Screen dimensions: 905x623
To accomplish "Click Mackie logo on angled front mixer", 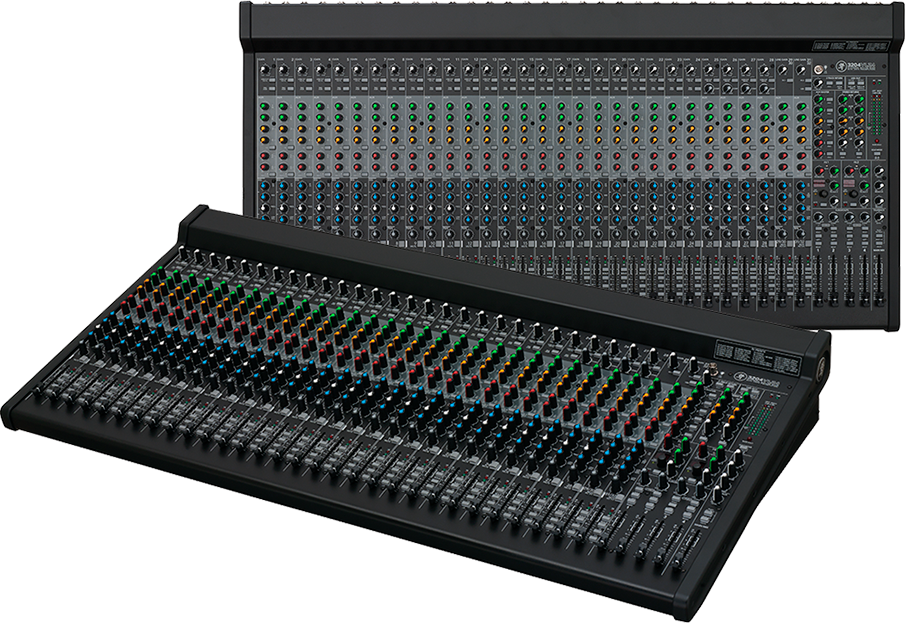I will coord(741,376).
